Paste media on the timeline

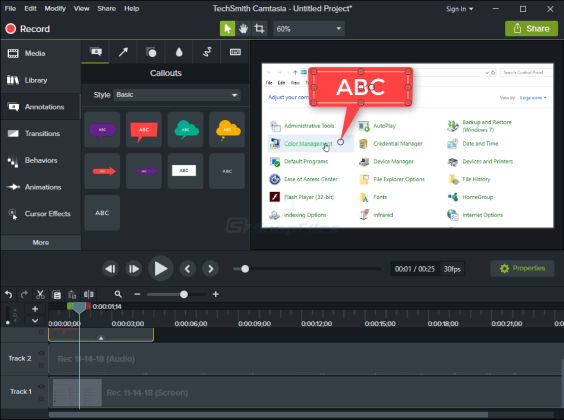click(x=72, y=295)
